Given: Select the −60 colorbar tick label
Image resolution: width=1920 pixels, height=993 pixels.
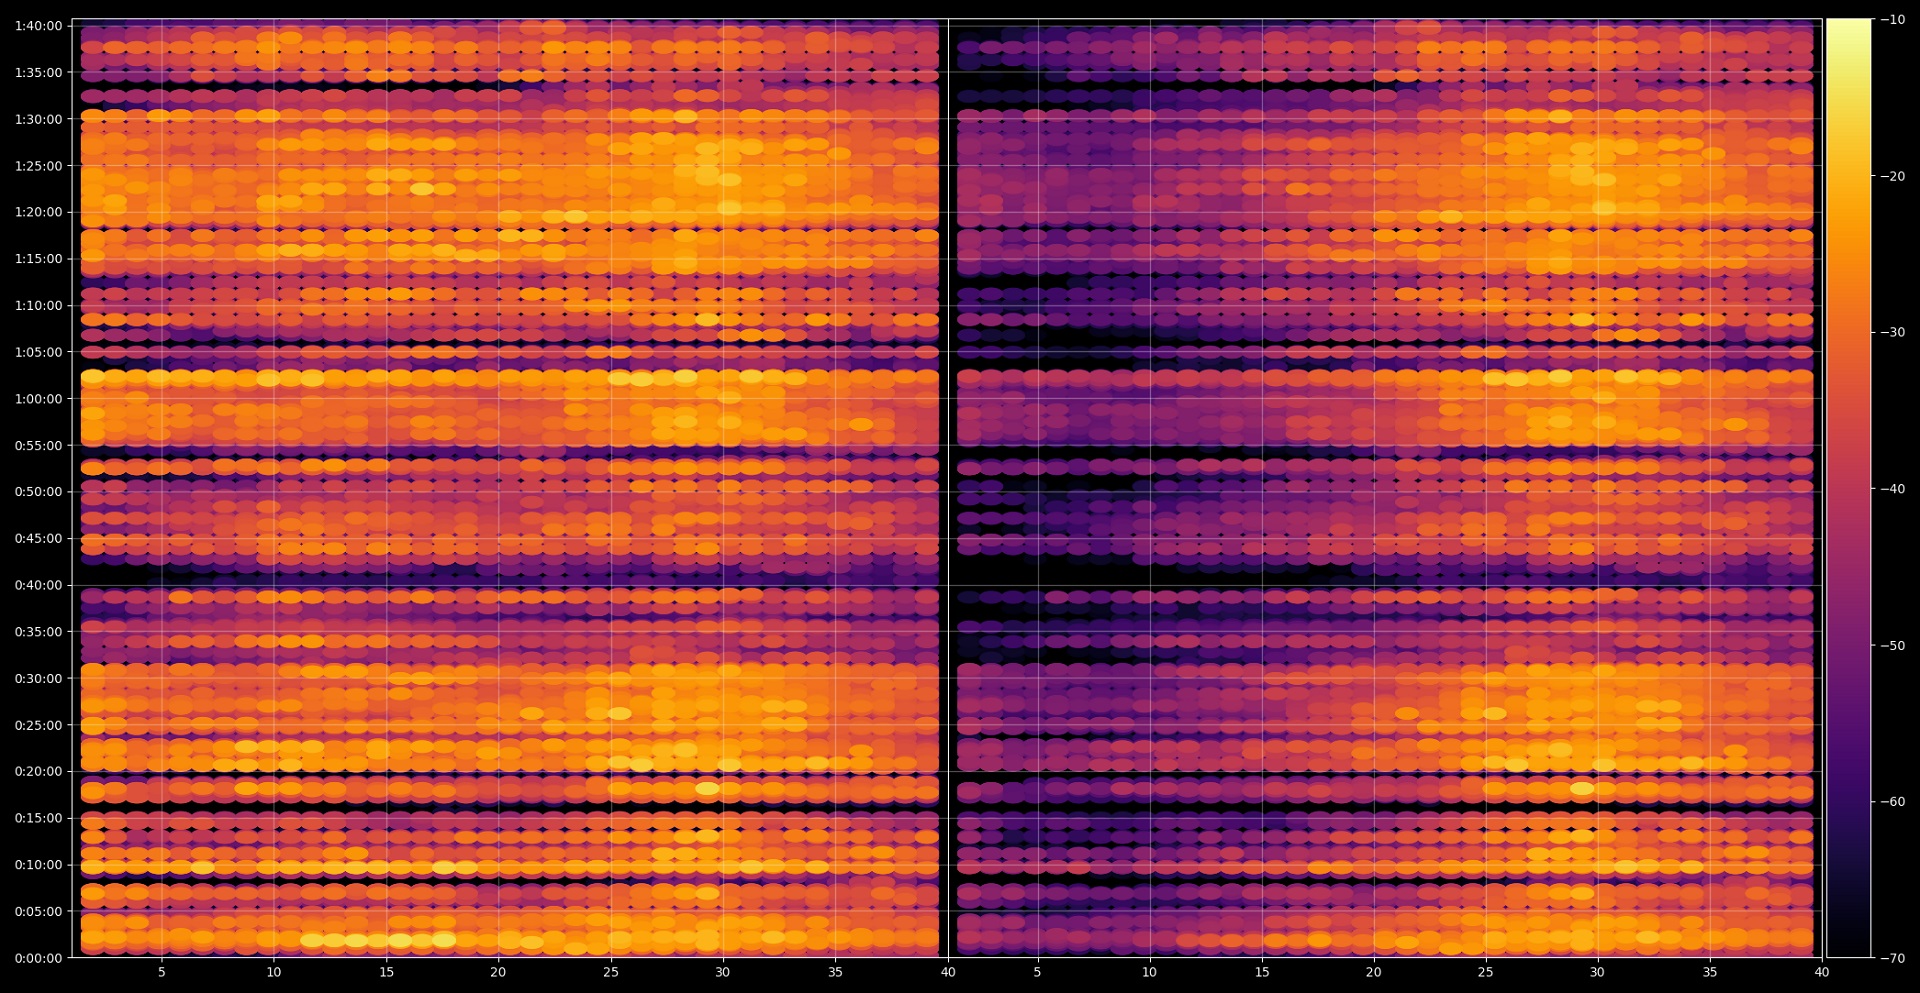Looking at the screenshot, I should point(1893,801).
